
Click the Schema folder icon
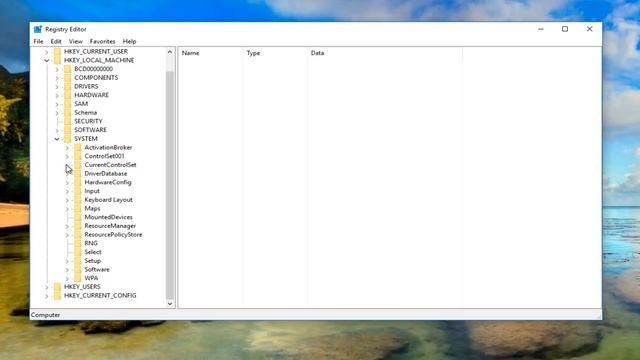pos(67,112)
